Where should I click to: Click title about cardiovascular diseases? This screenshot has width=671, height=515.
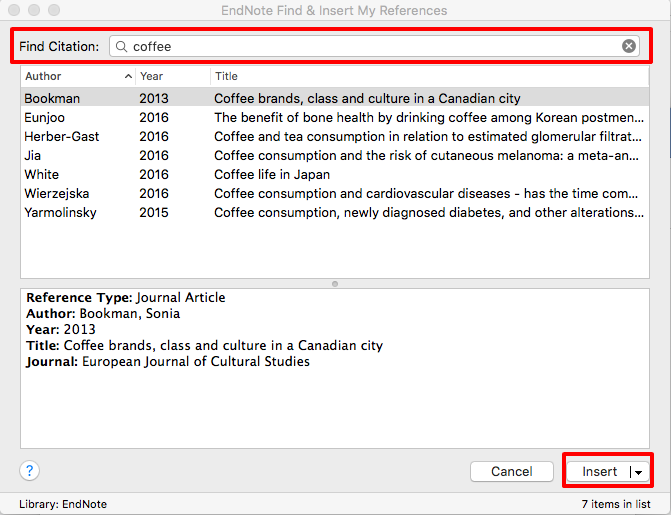(x=426, y=193)
